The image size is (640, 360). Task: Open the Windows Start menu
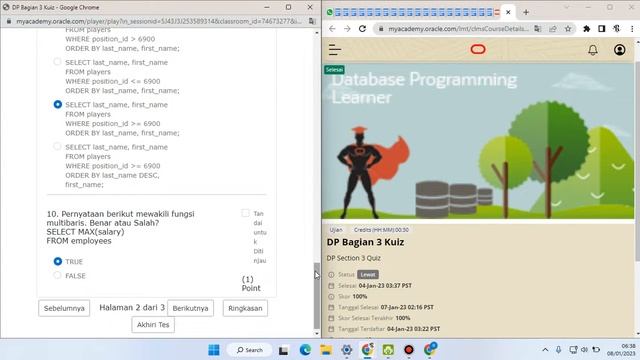(213, 350)
